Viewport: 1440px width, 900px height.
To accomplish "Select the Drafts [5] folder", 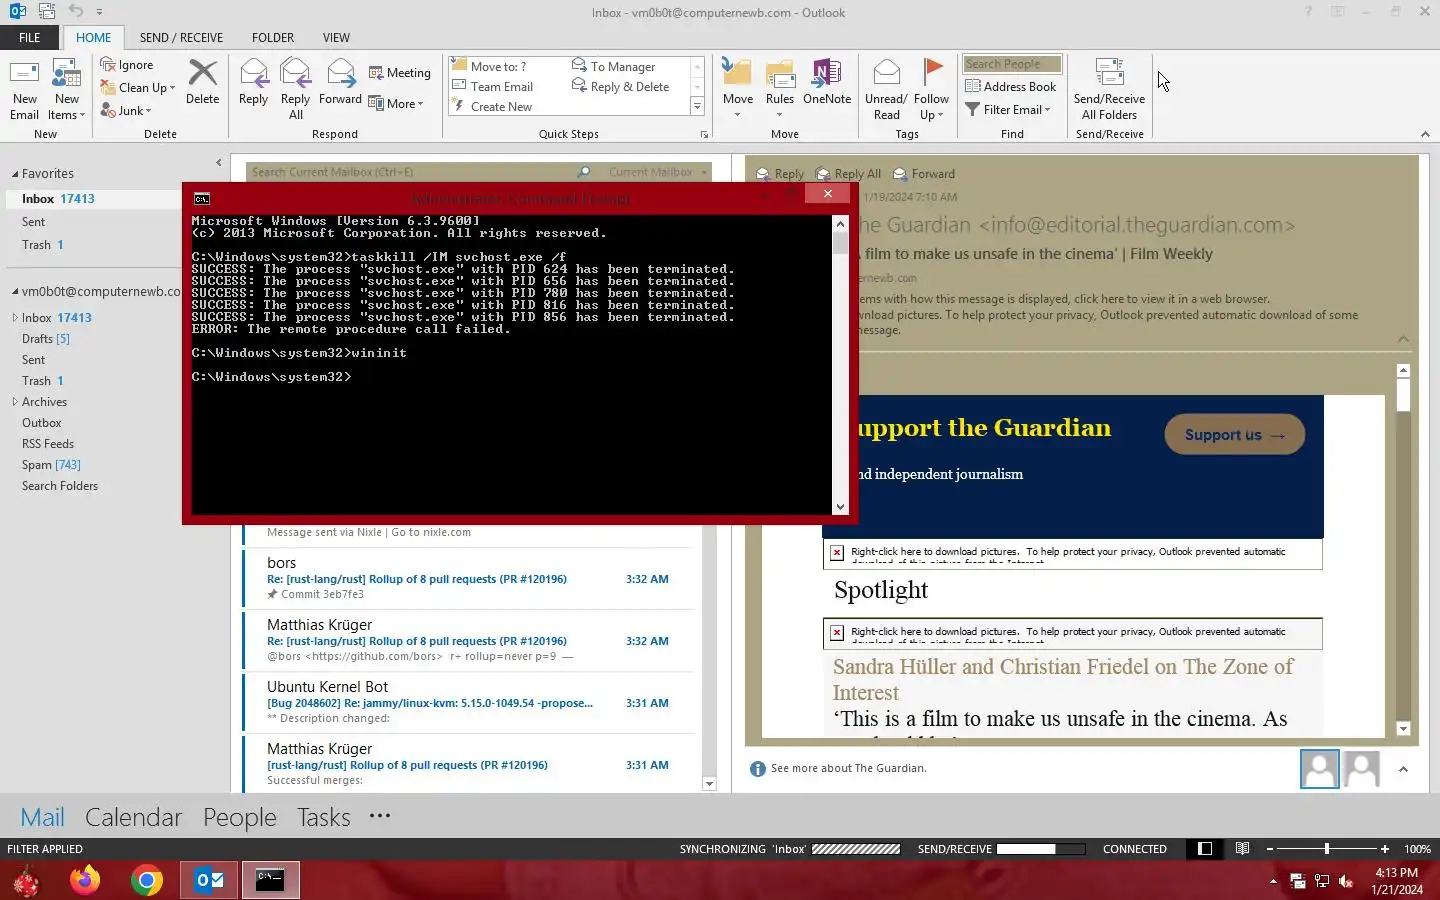I will pos(46,339).
